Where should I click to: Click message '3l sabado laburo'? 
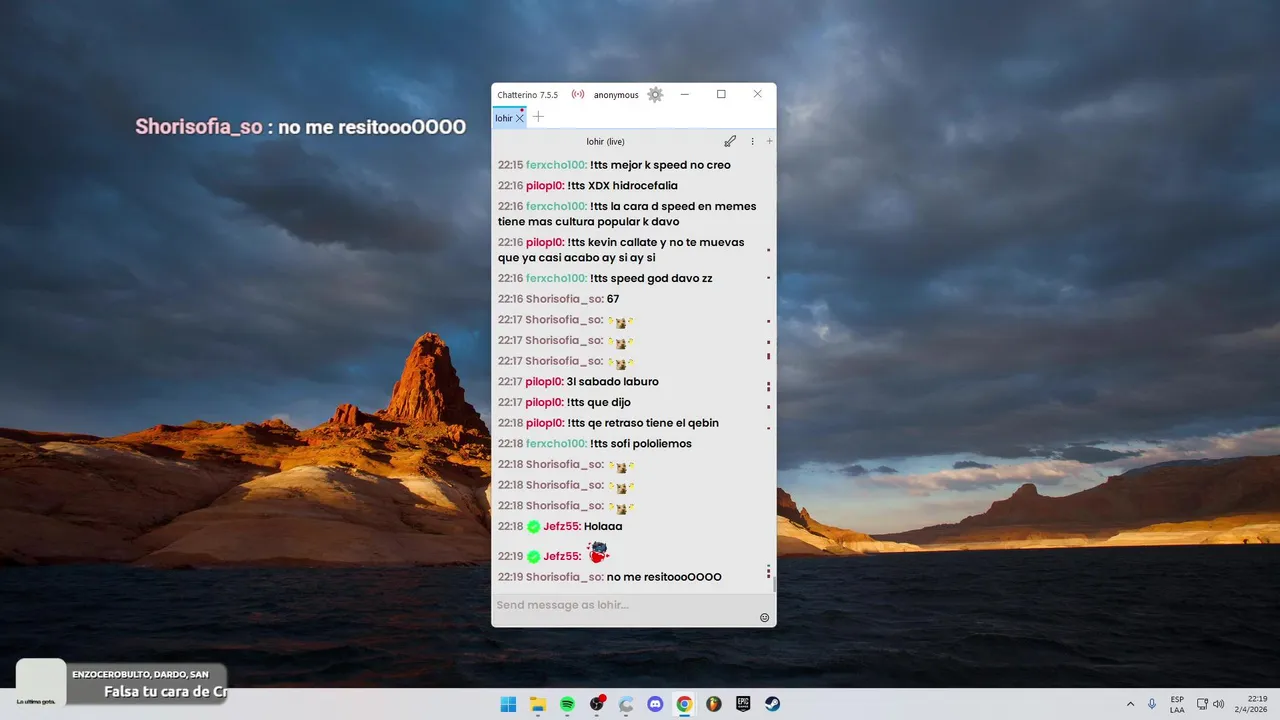(x=613, y=382)
